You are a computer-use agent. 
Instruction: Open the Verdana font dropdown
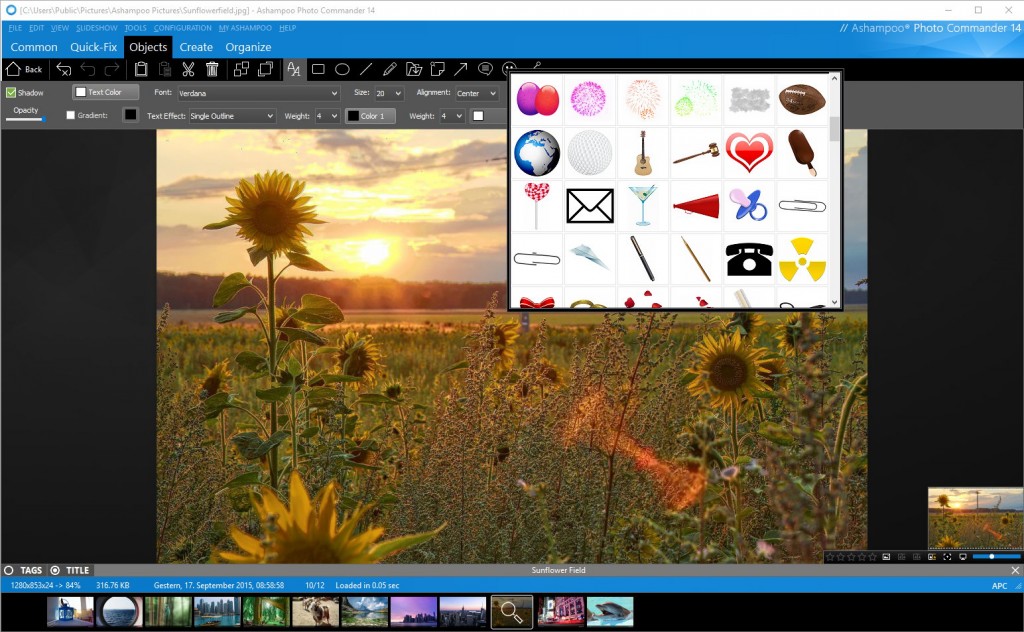coord(259,93)
